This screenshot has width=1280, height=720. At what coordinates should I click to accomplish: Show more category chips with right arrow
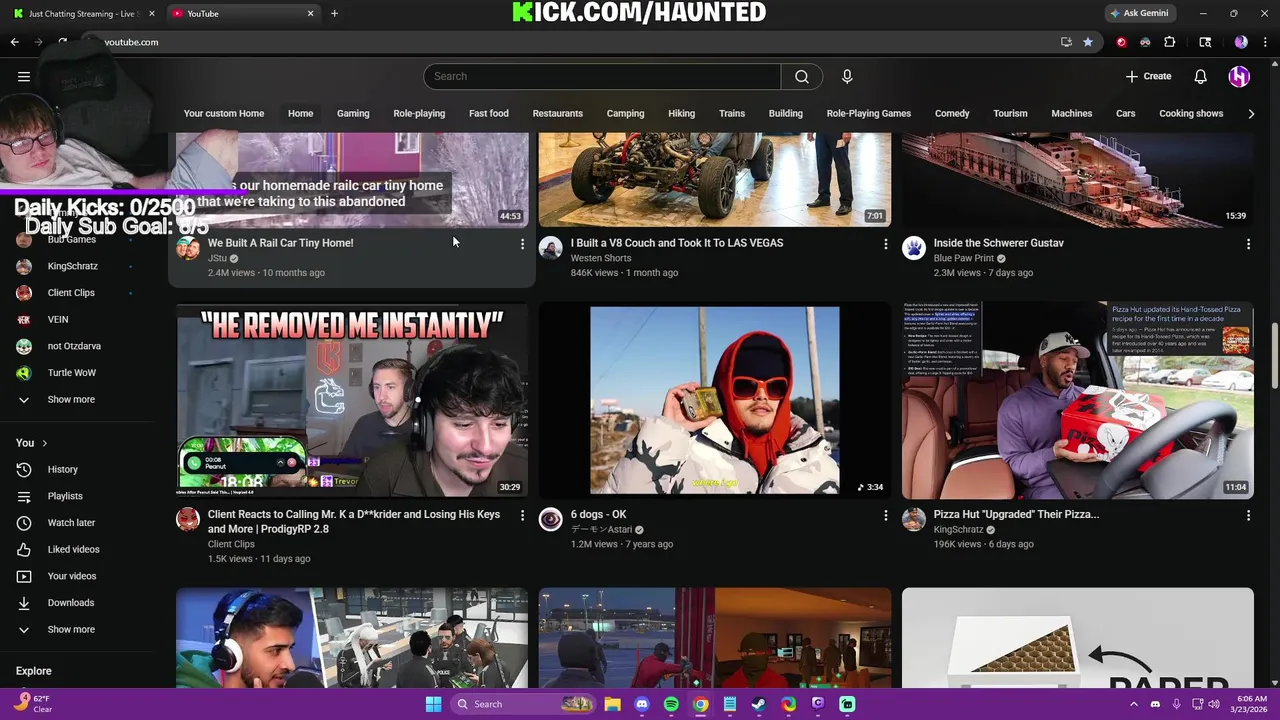(x=1251, y=113)
